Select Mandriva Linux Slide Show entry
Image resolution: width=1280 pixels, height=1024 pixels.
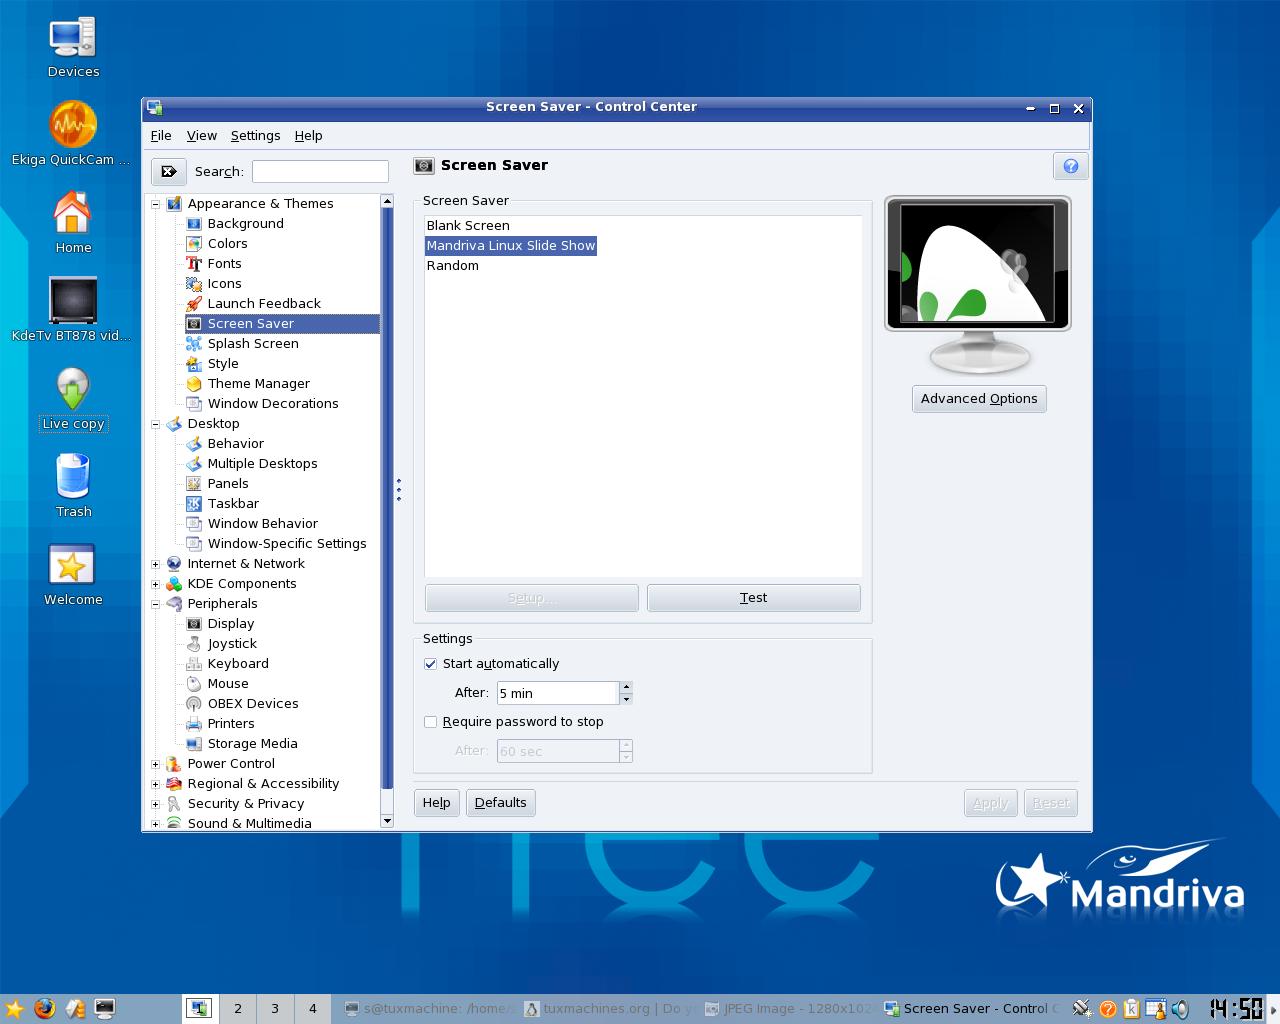(x=511, y=245)
